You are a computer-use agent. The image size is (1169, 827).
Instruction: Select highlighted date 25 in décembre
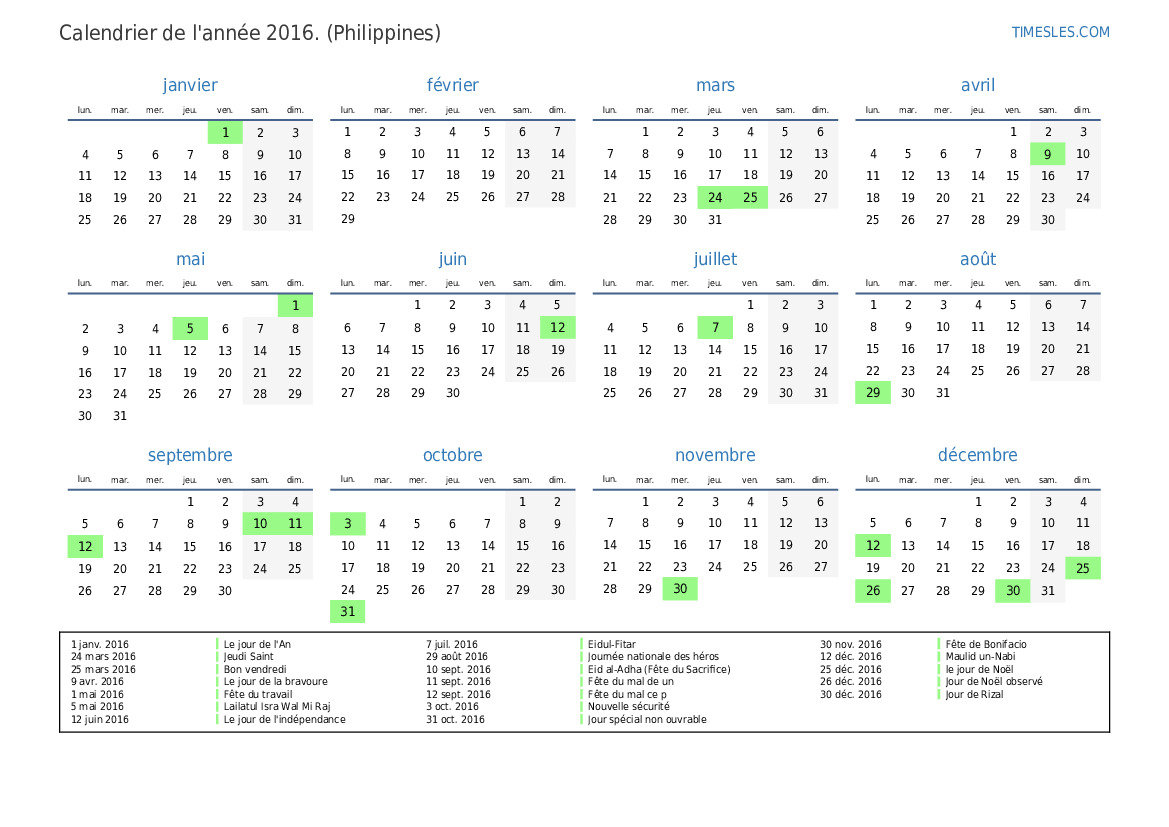coord(1082,568)
